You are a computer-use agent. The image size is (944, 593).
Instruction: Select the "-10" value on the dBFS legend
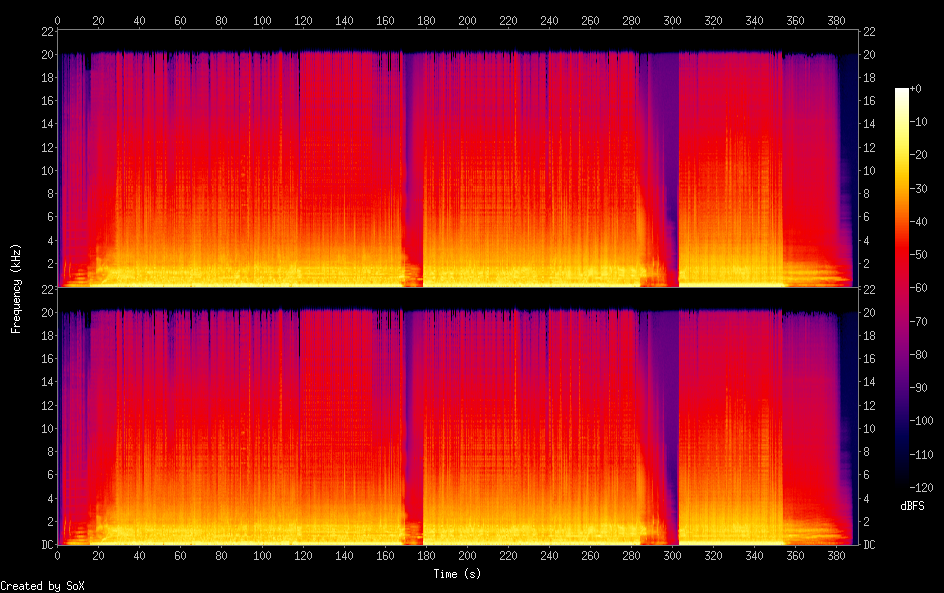point(919,122)
